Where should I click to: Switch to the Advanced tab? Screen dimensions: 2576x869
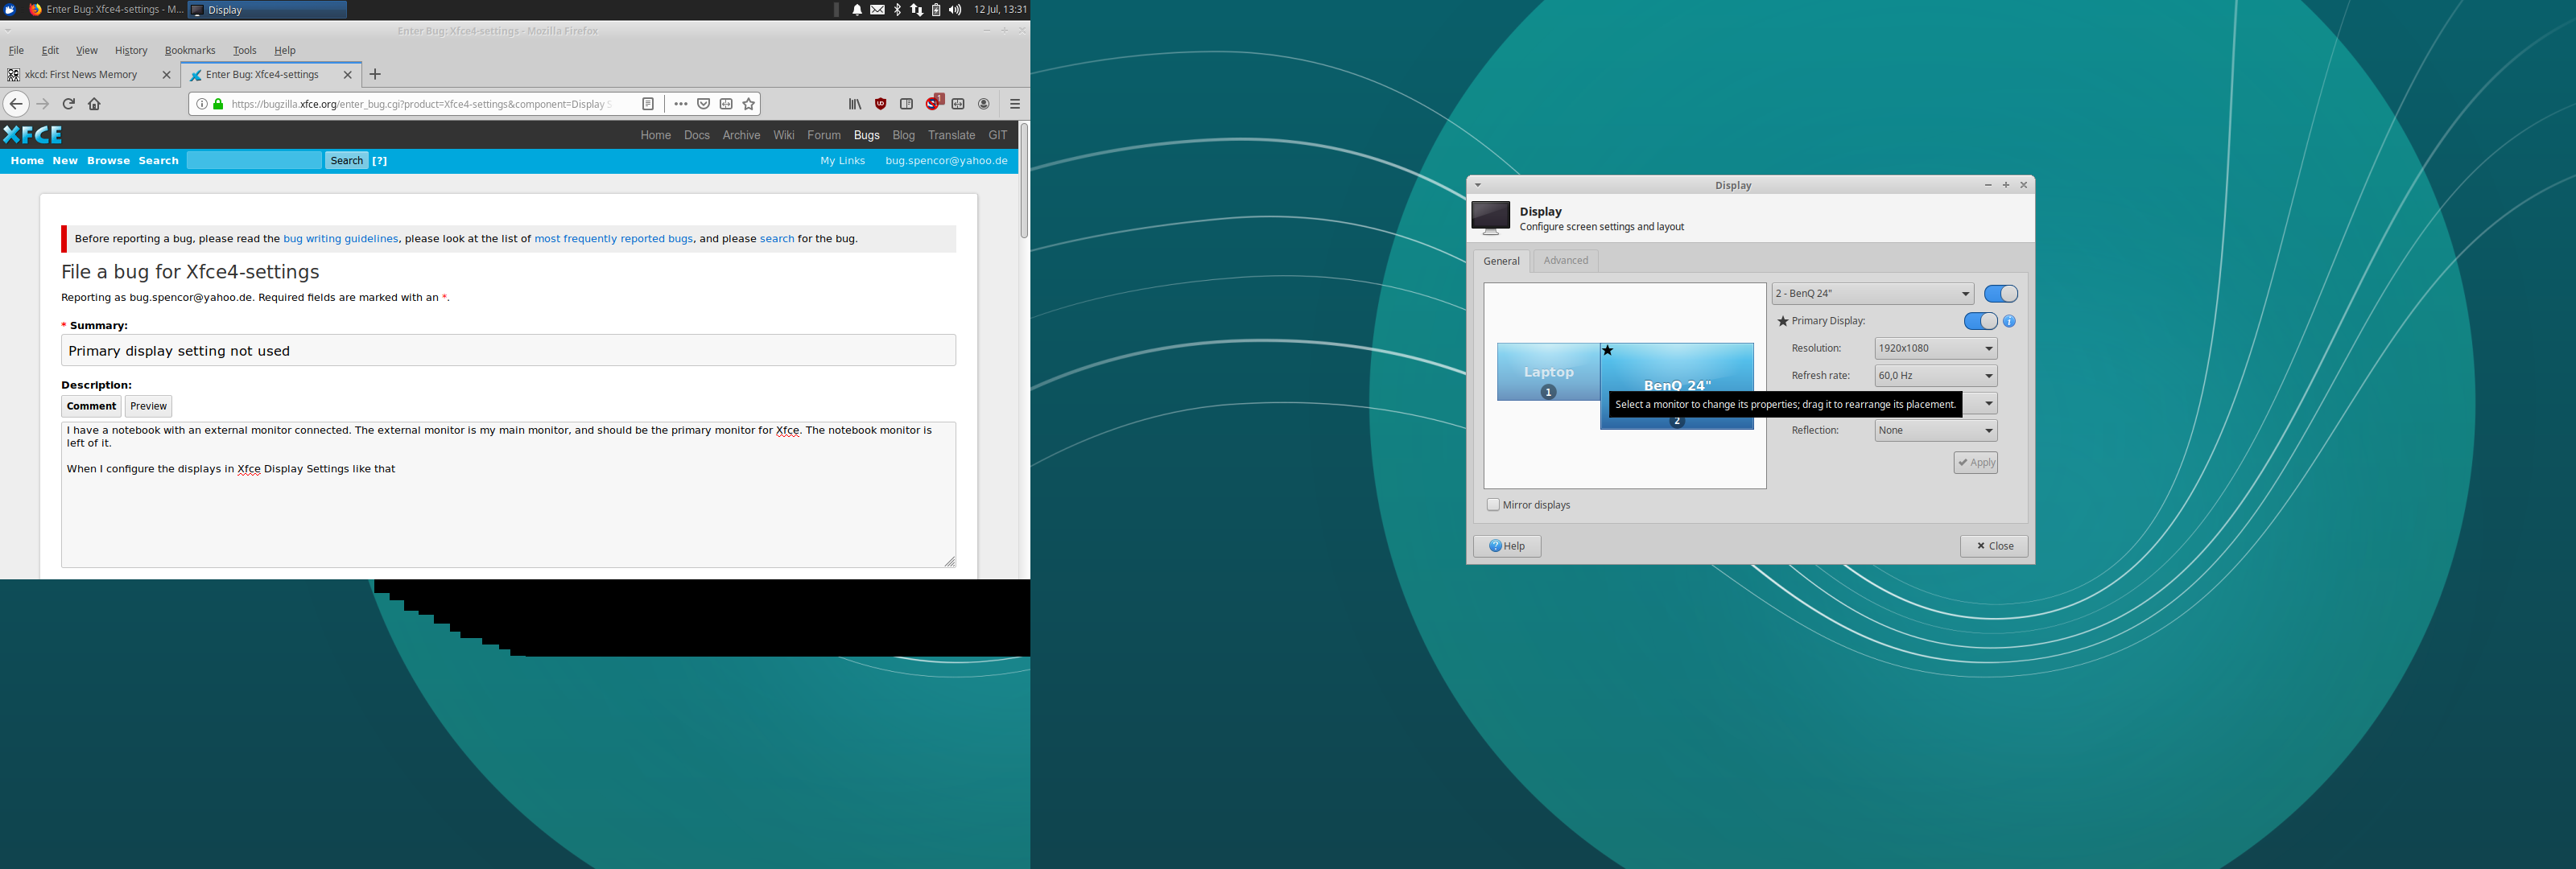[1565, 261]
